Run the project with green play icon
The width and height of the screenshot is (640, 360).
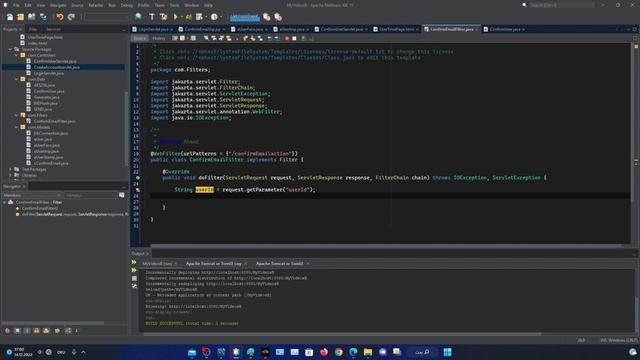(x=176, y=17)
